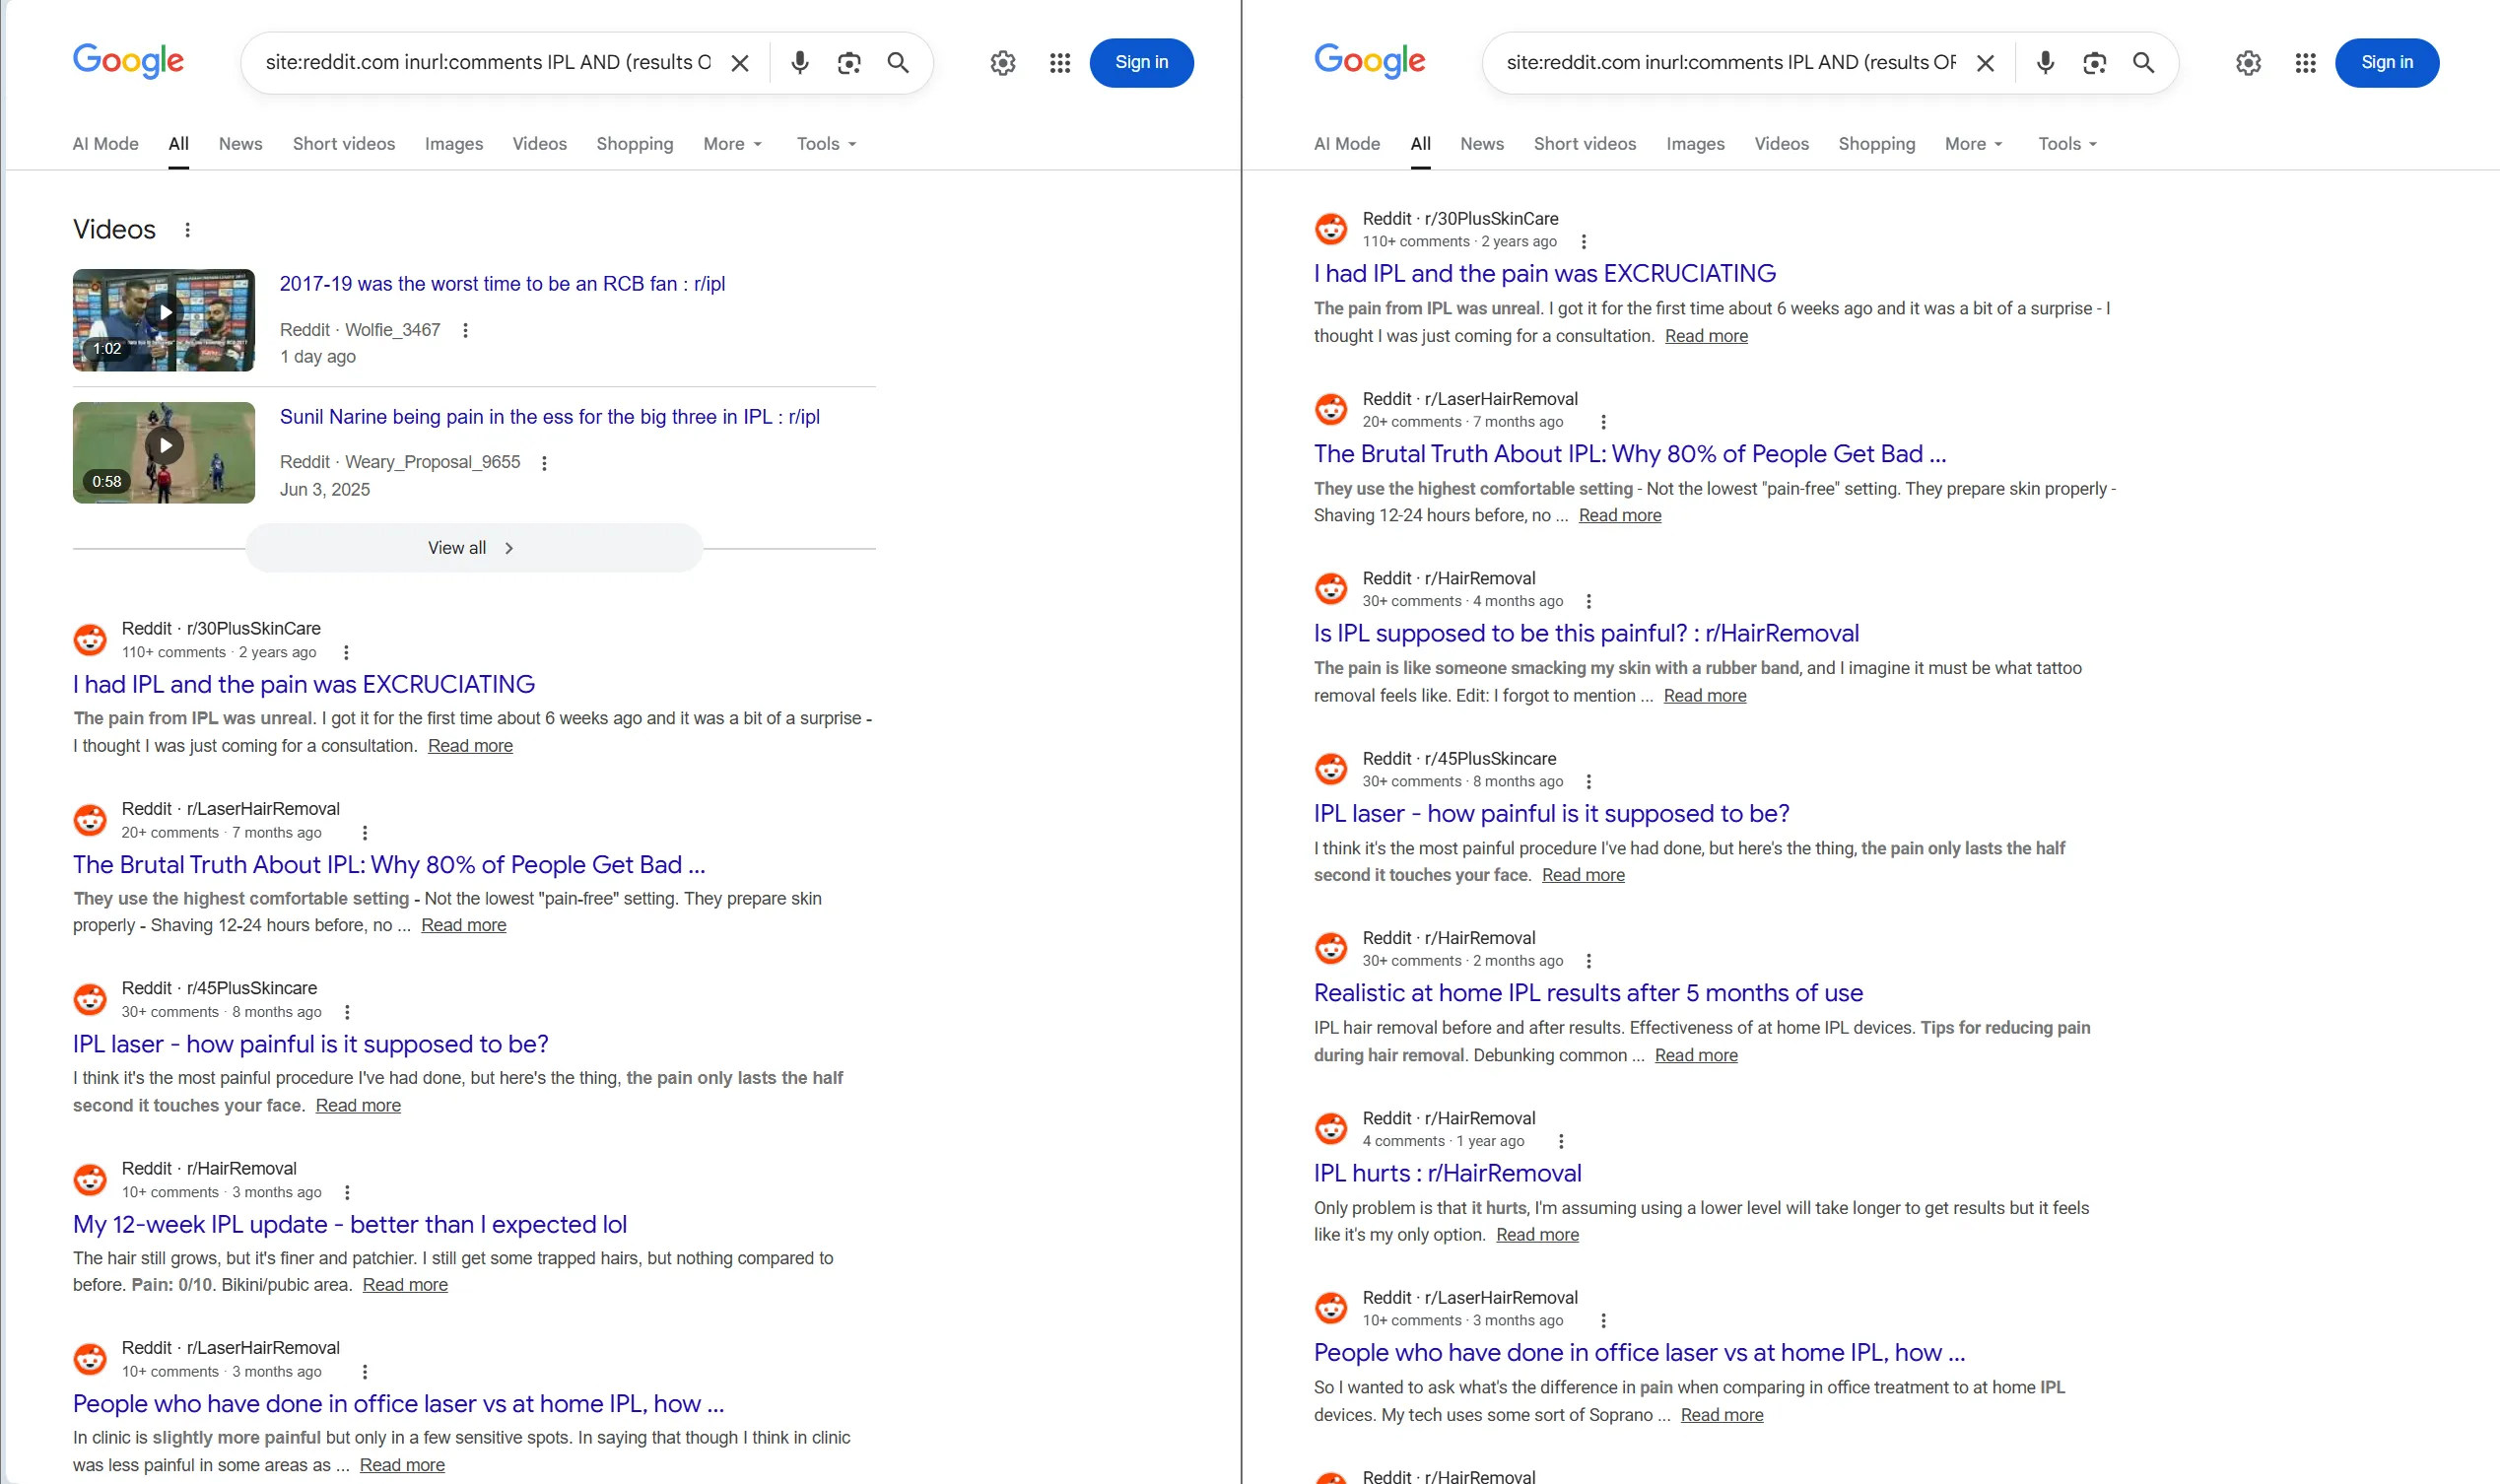
Task: Click the Google logo to go home
Action: [128, 61]
